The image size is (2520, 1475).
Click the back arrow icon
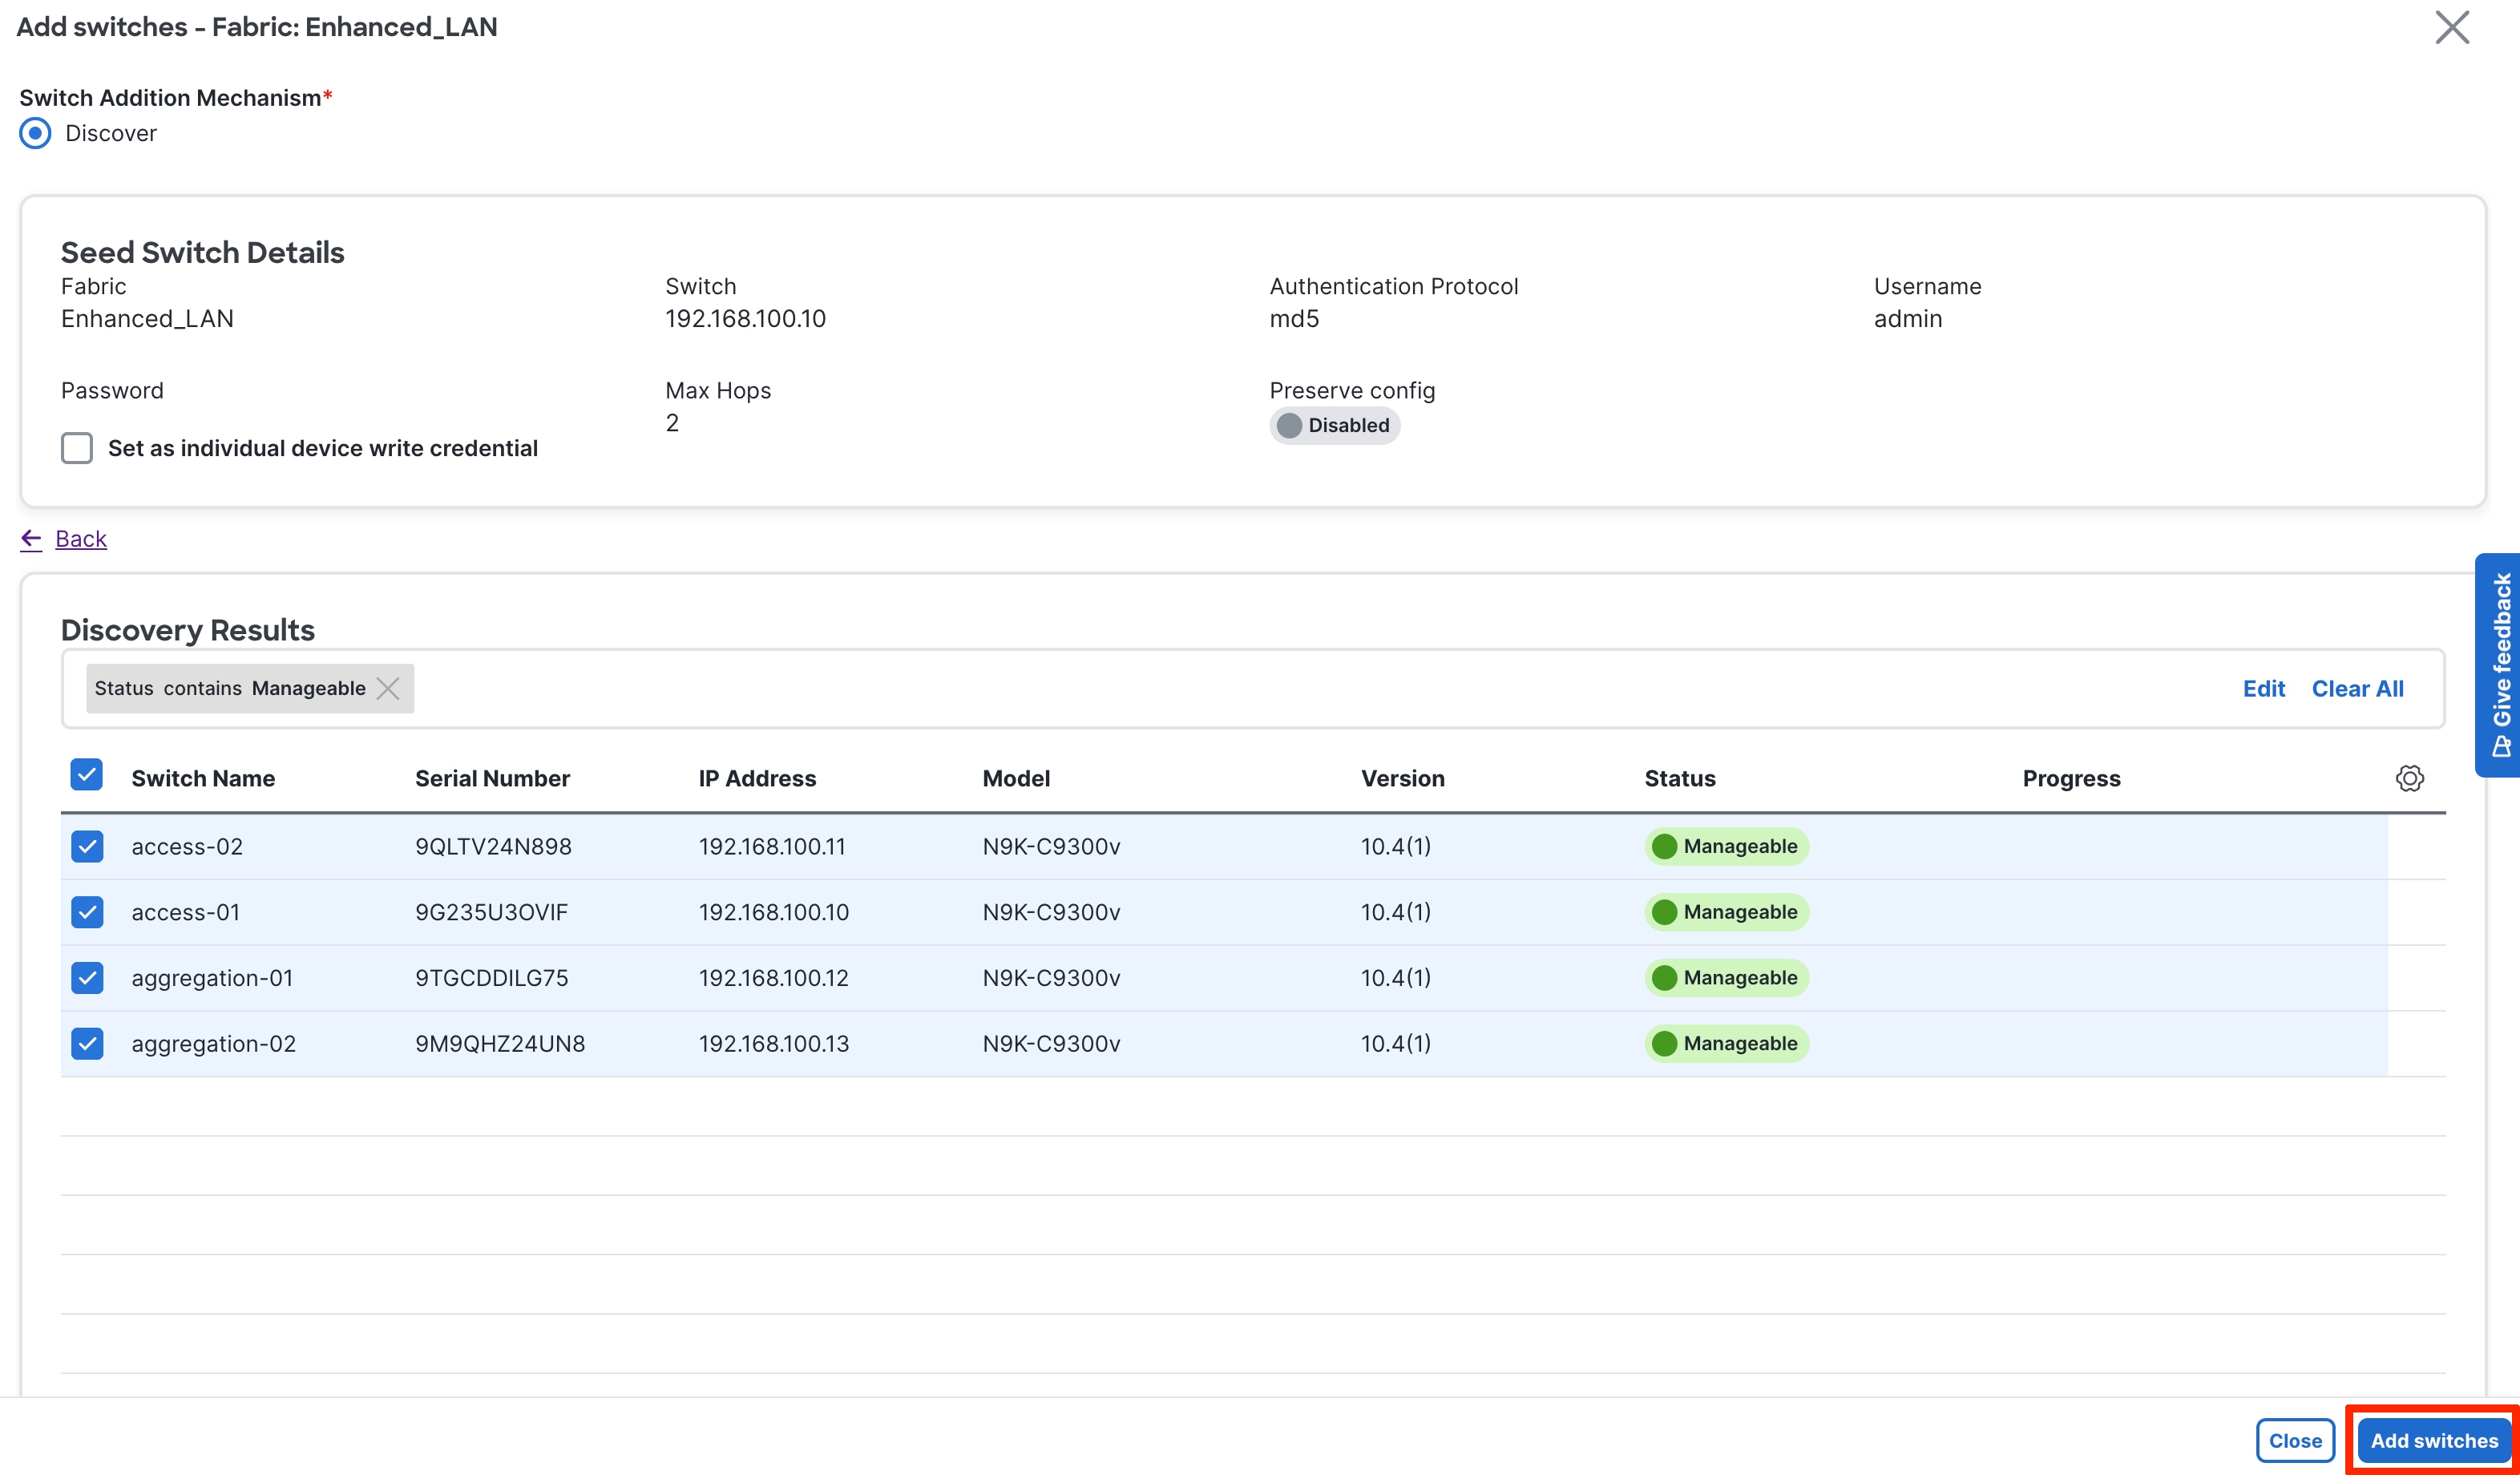coord(31,539)
